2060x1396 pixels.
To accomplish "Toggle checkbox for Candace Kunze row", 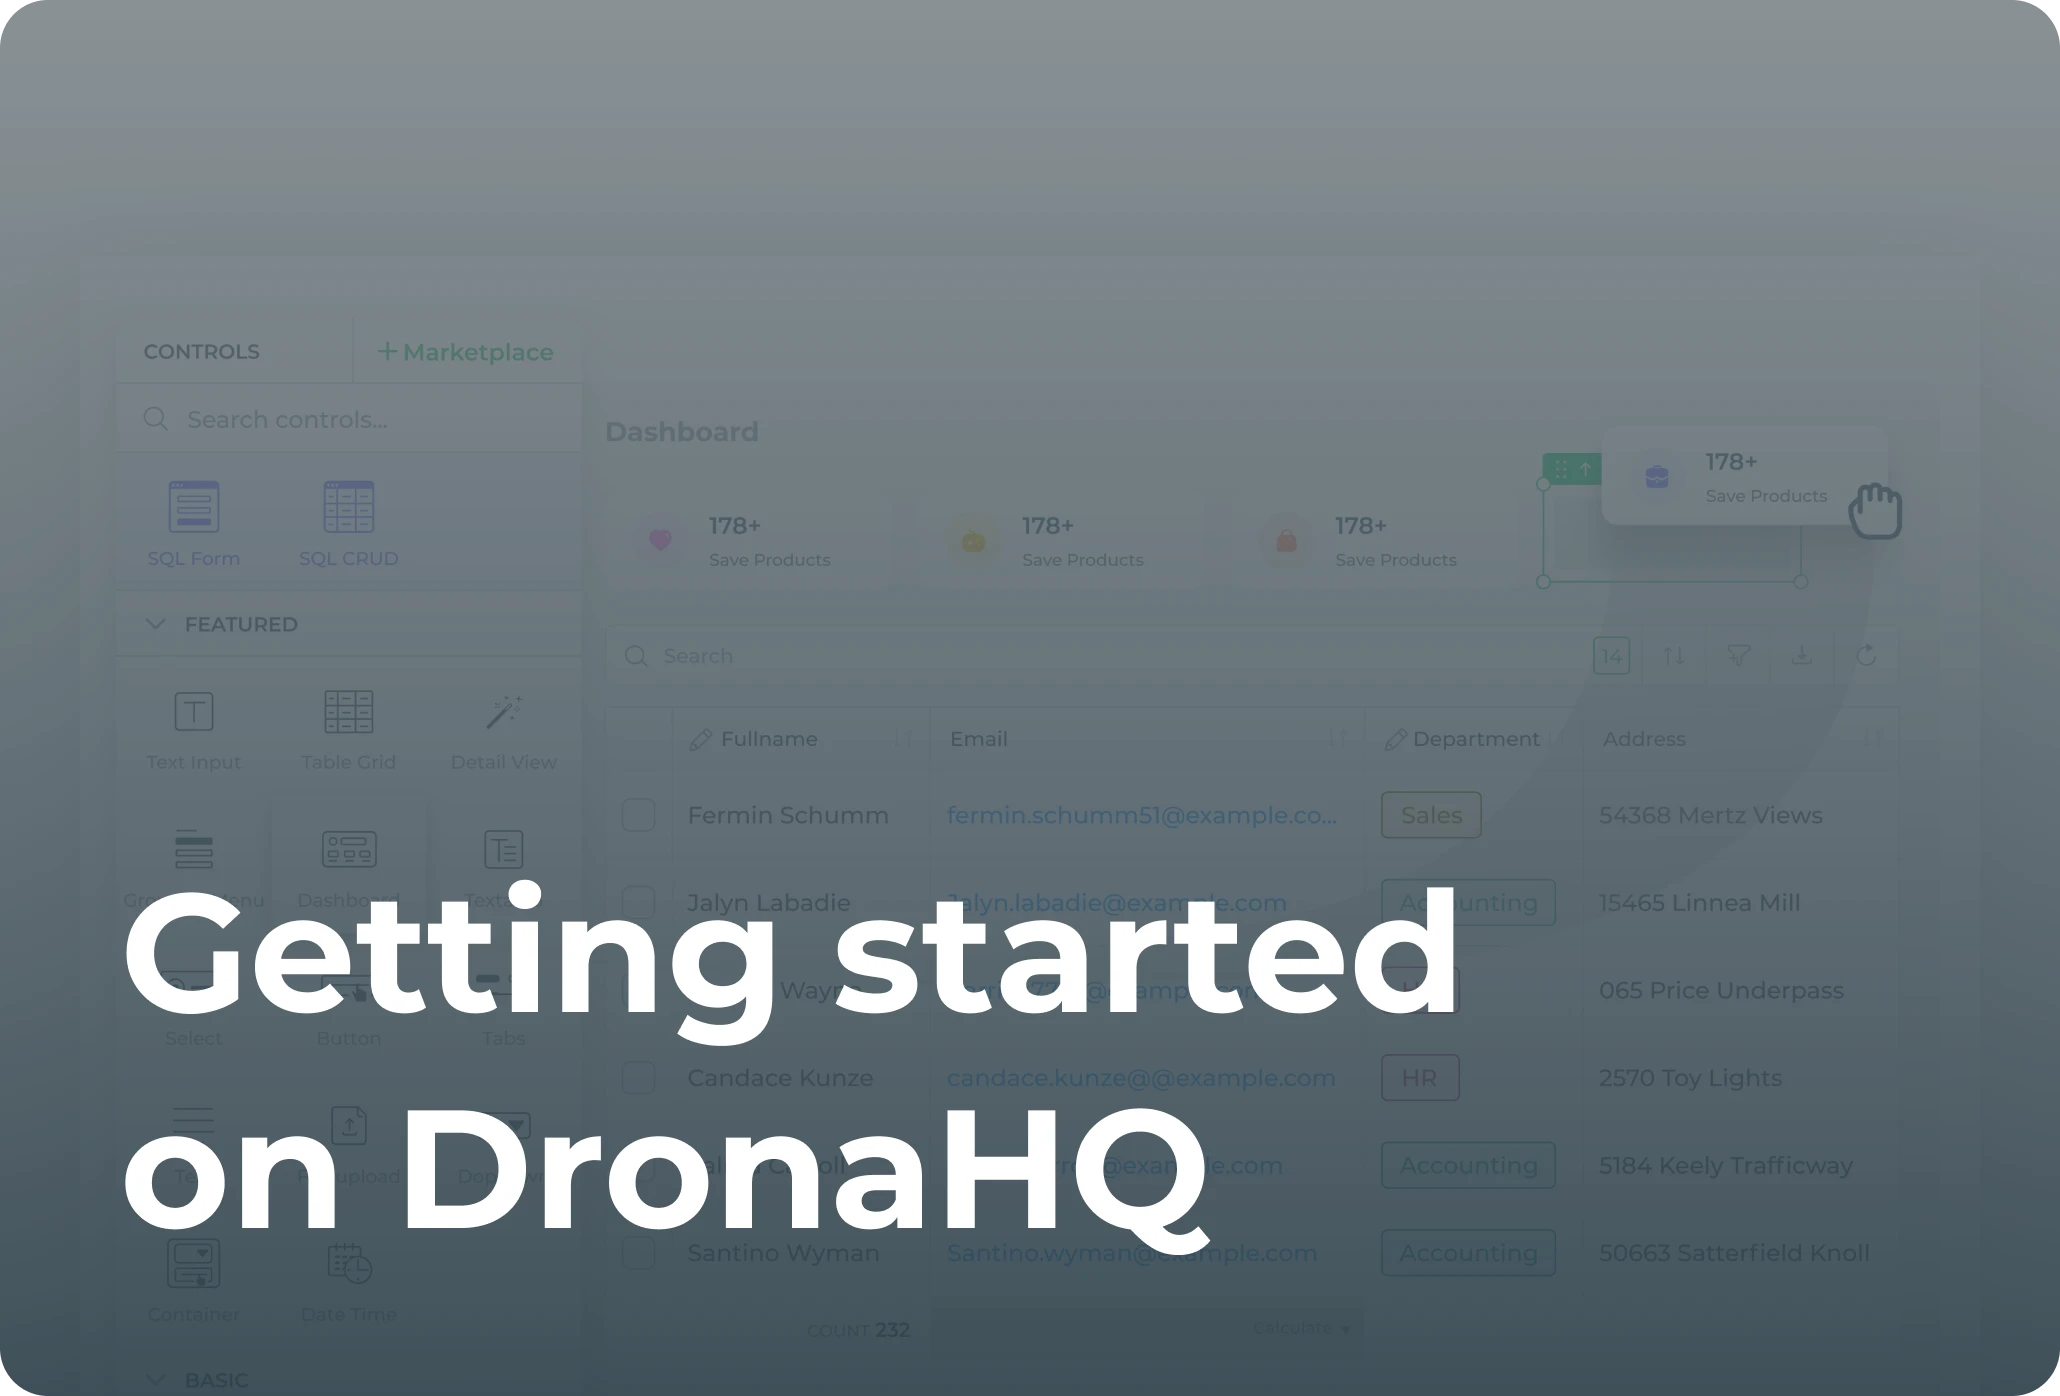I will point(639,1077).
